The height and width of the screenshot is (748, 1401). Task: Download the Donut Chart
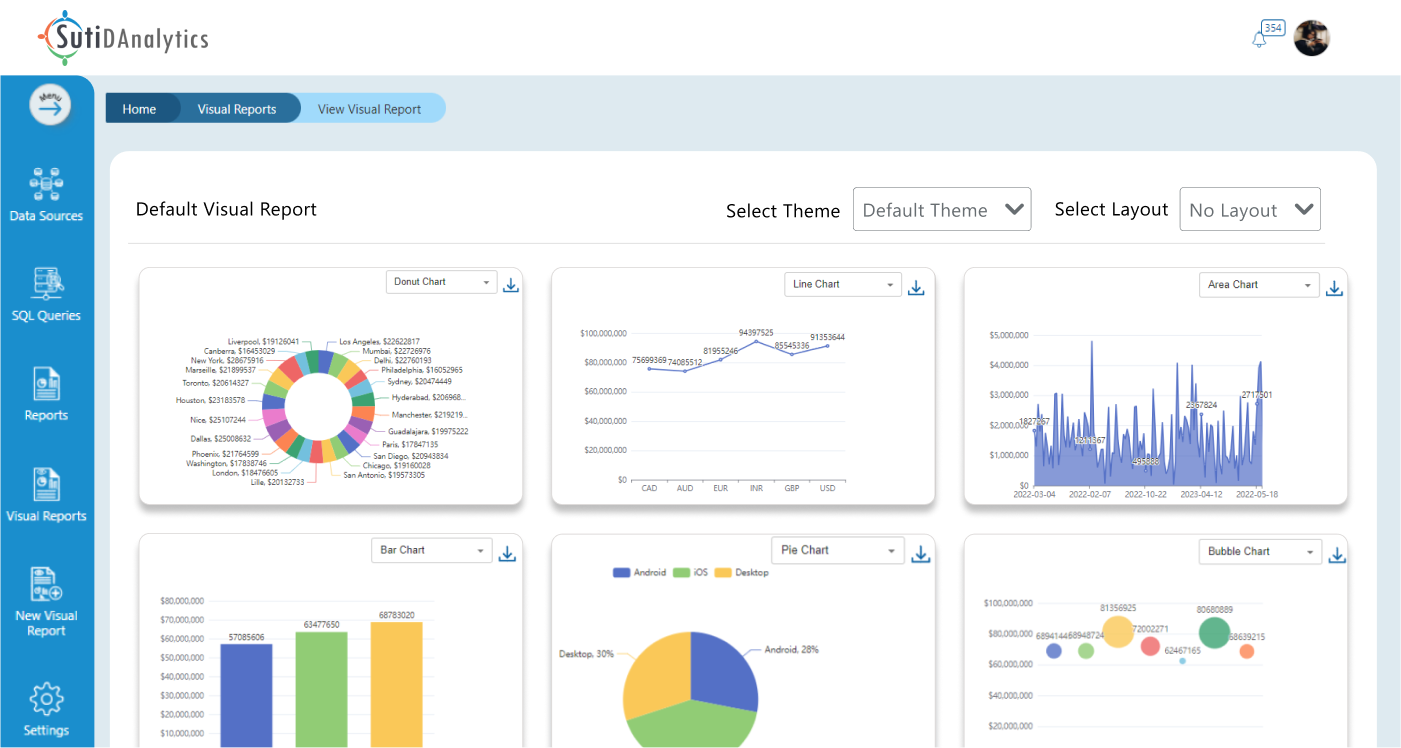511,285
